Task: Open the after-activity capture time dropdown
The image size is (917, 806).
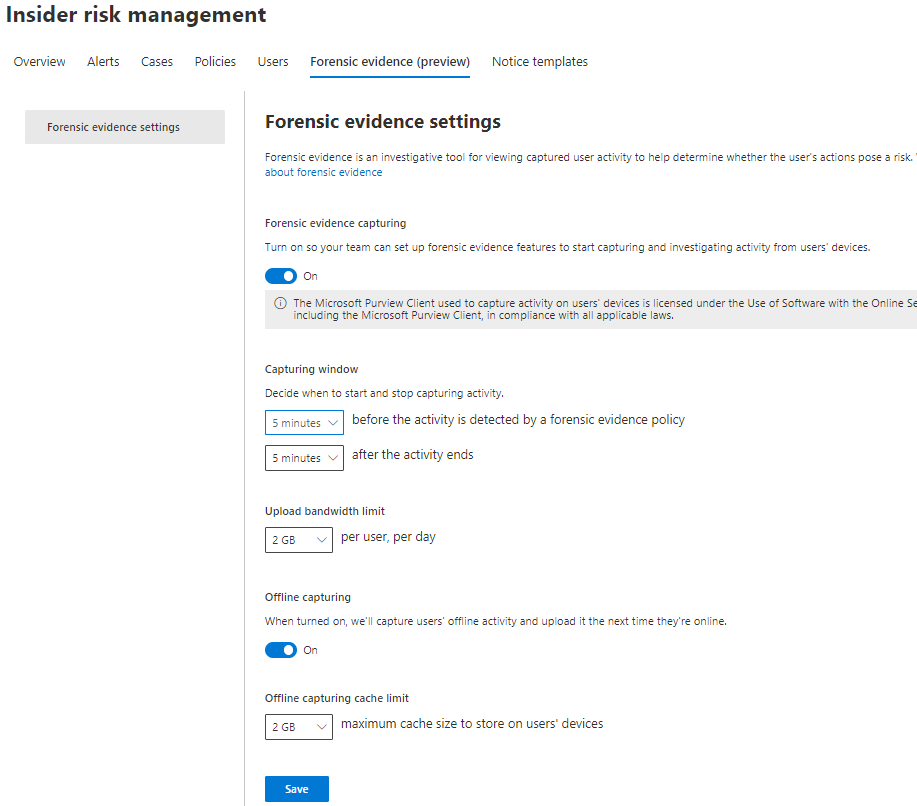Action: point(304,457)
